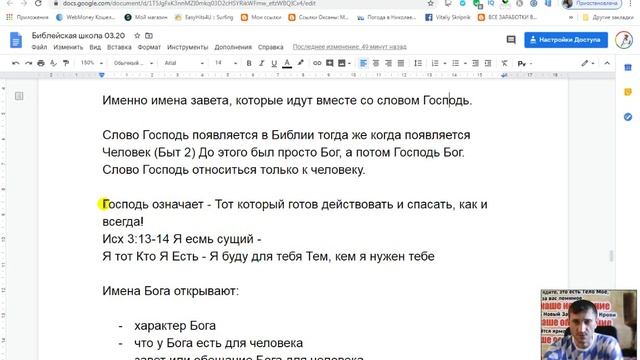Align text left
640x360 pixels.
click(363, 63)
